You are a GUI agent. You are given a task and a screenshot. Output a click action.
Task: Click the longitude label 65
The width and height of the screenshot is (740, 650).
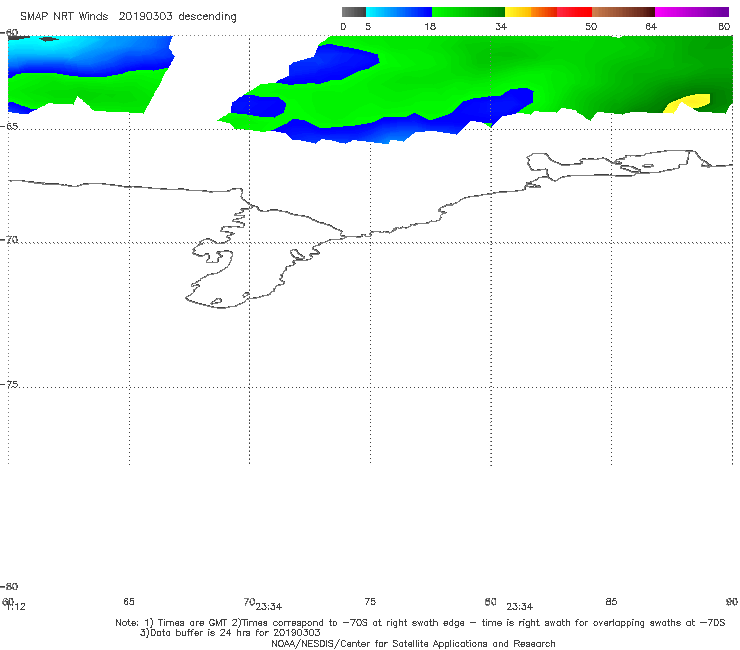pos(129,601)
